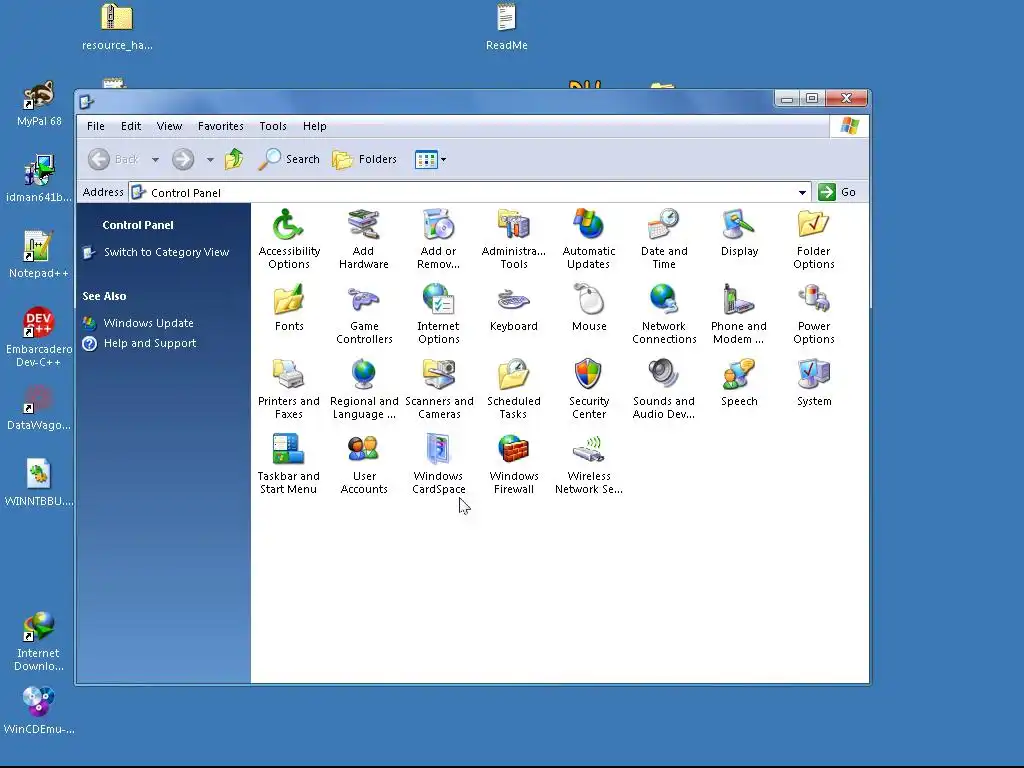Open Game Controllers icon
Image resolution: width=1024 pixels, height=768 pixels.
(x=364, y=314)
